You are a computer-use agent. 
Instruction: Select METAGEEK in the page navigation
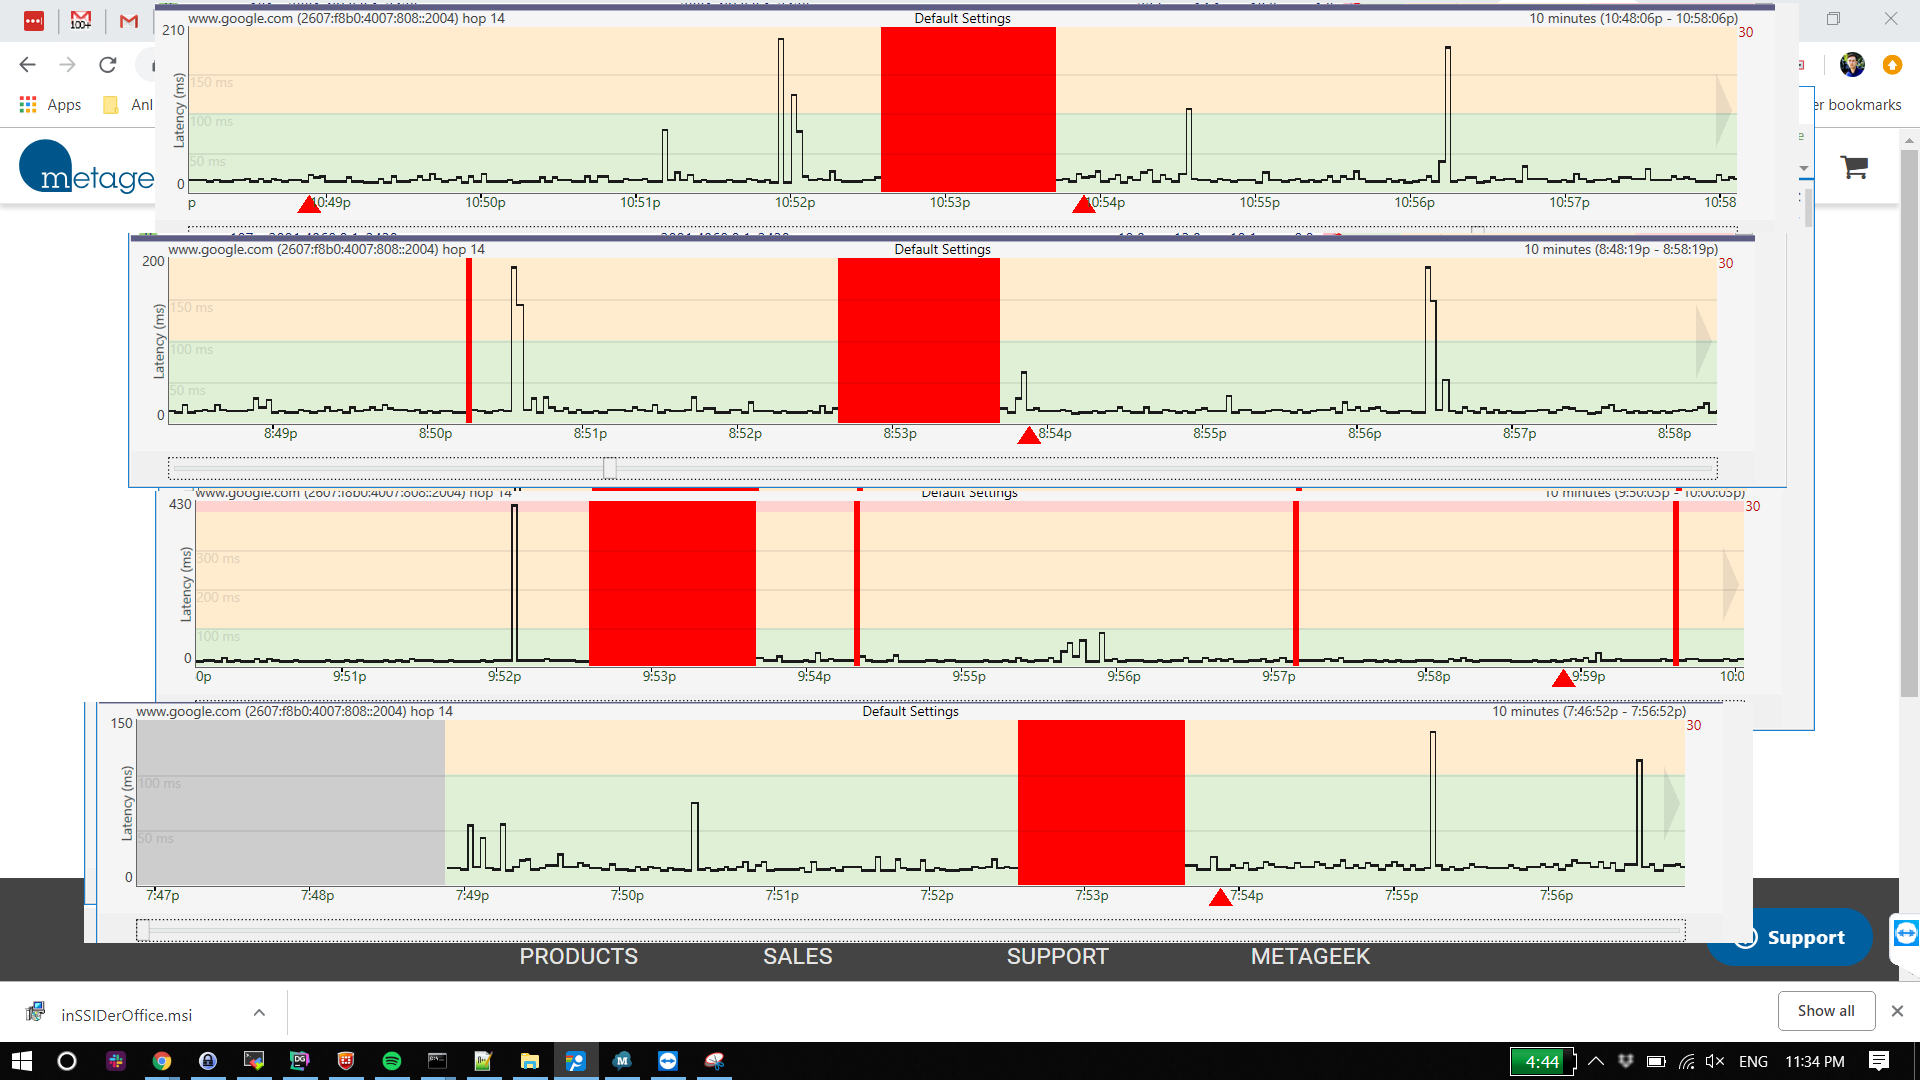tap(1310, 956)
